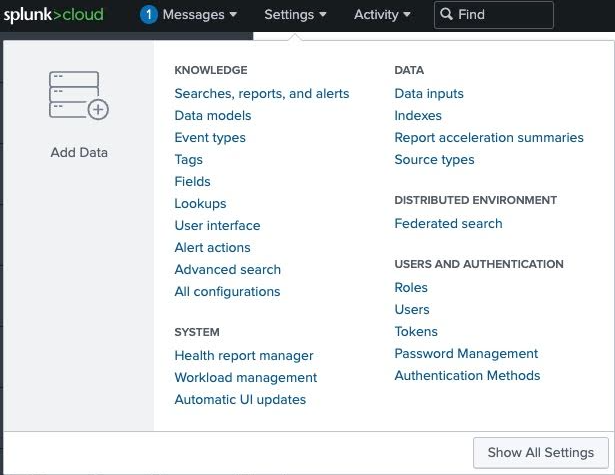Screen dimensions: 615x475
Task: Select the Lookups menu entry
Action: [200, 203]
